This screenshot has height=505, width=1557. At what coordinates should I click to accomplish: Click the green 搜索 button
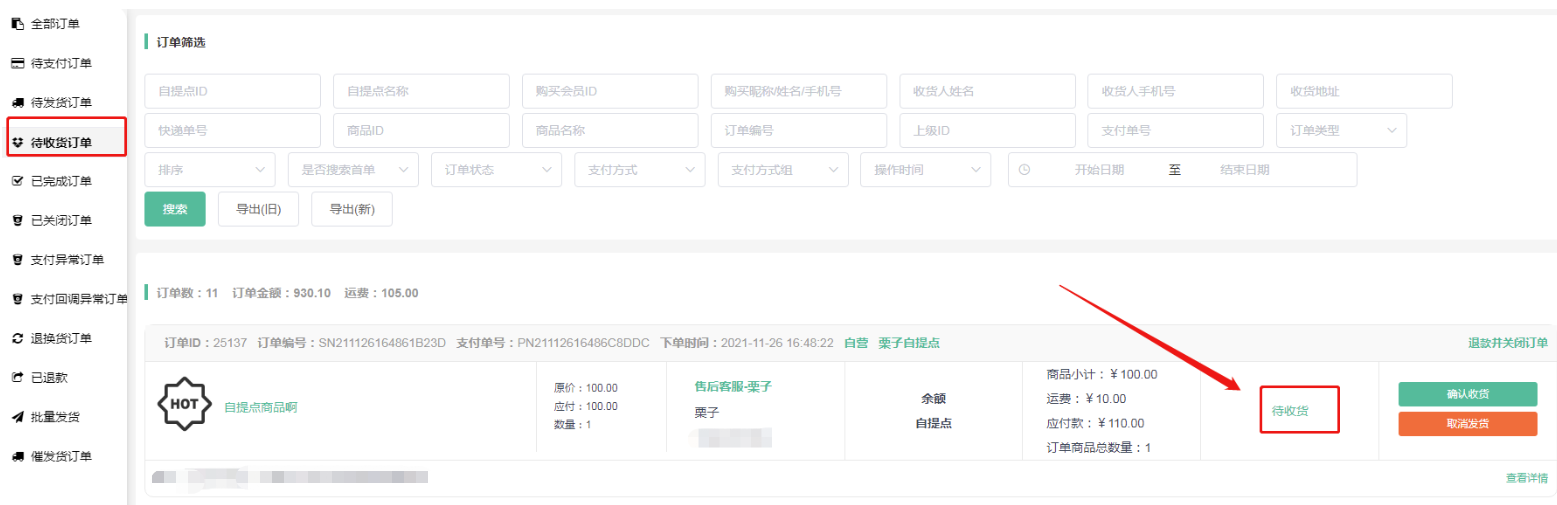coord(175,209)
